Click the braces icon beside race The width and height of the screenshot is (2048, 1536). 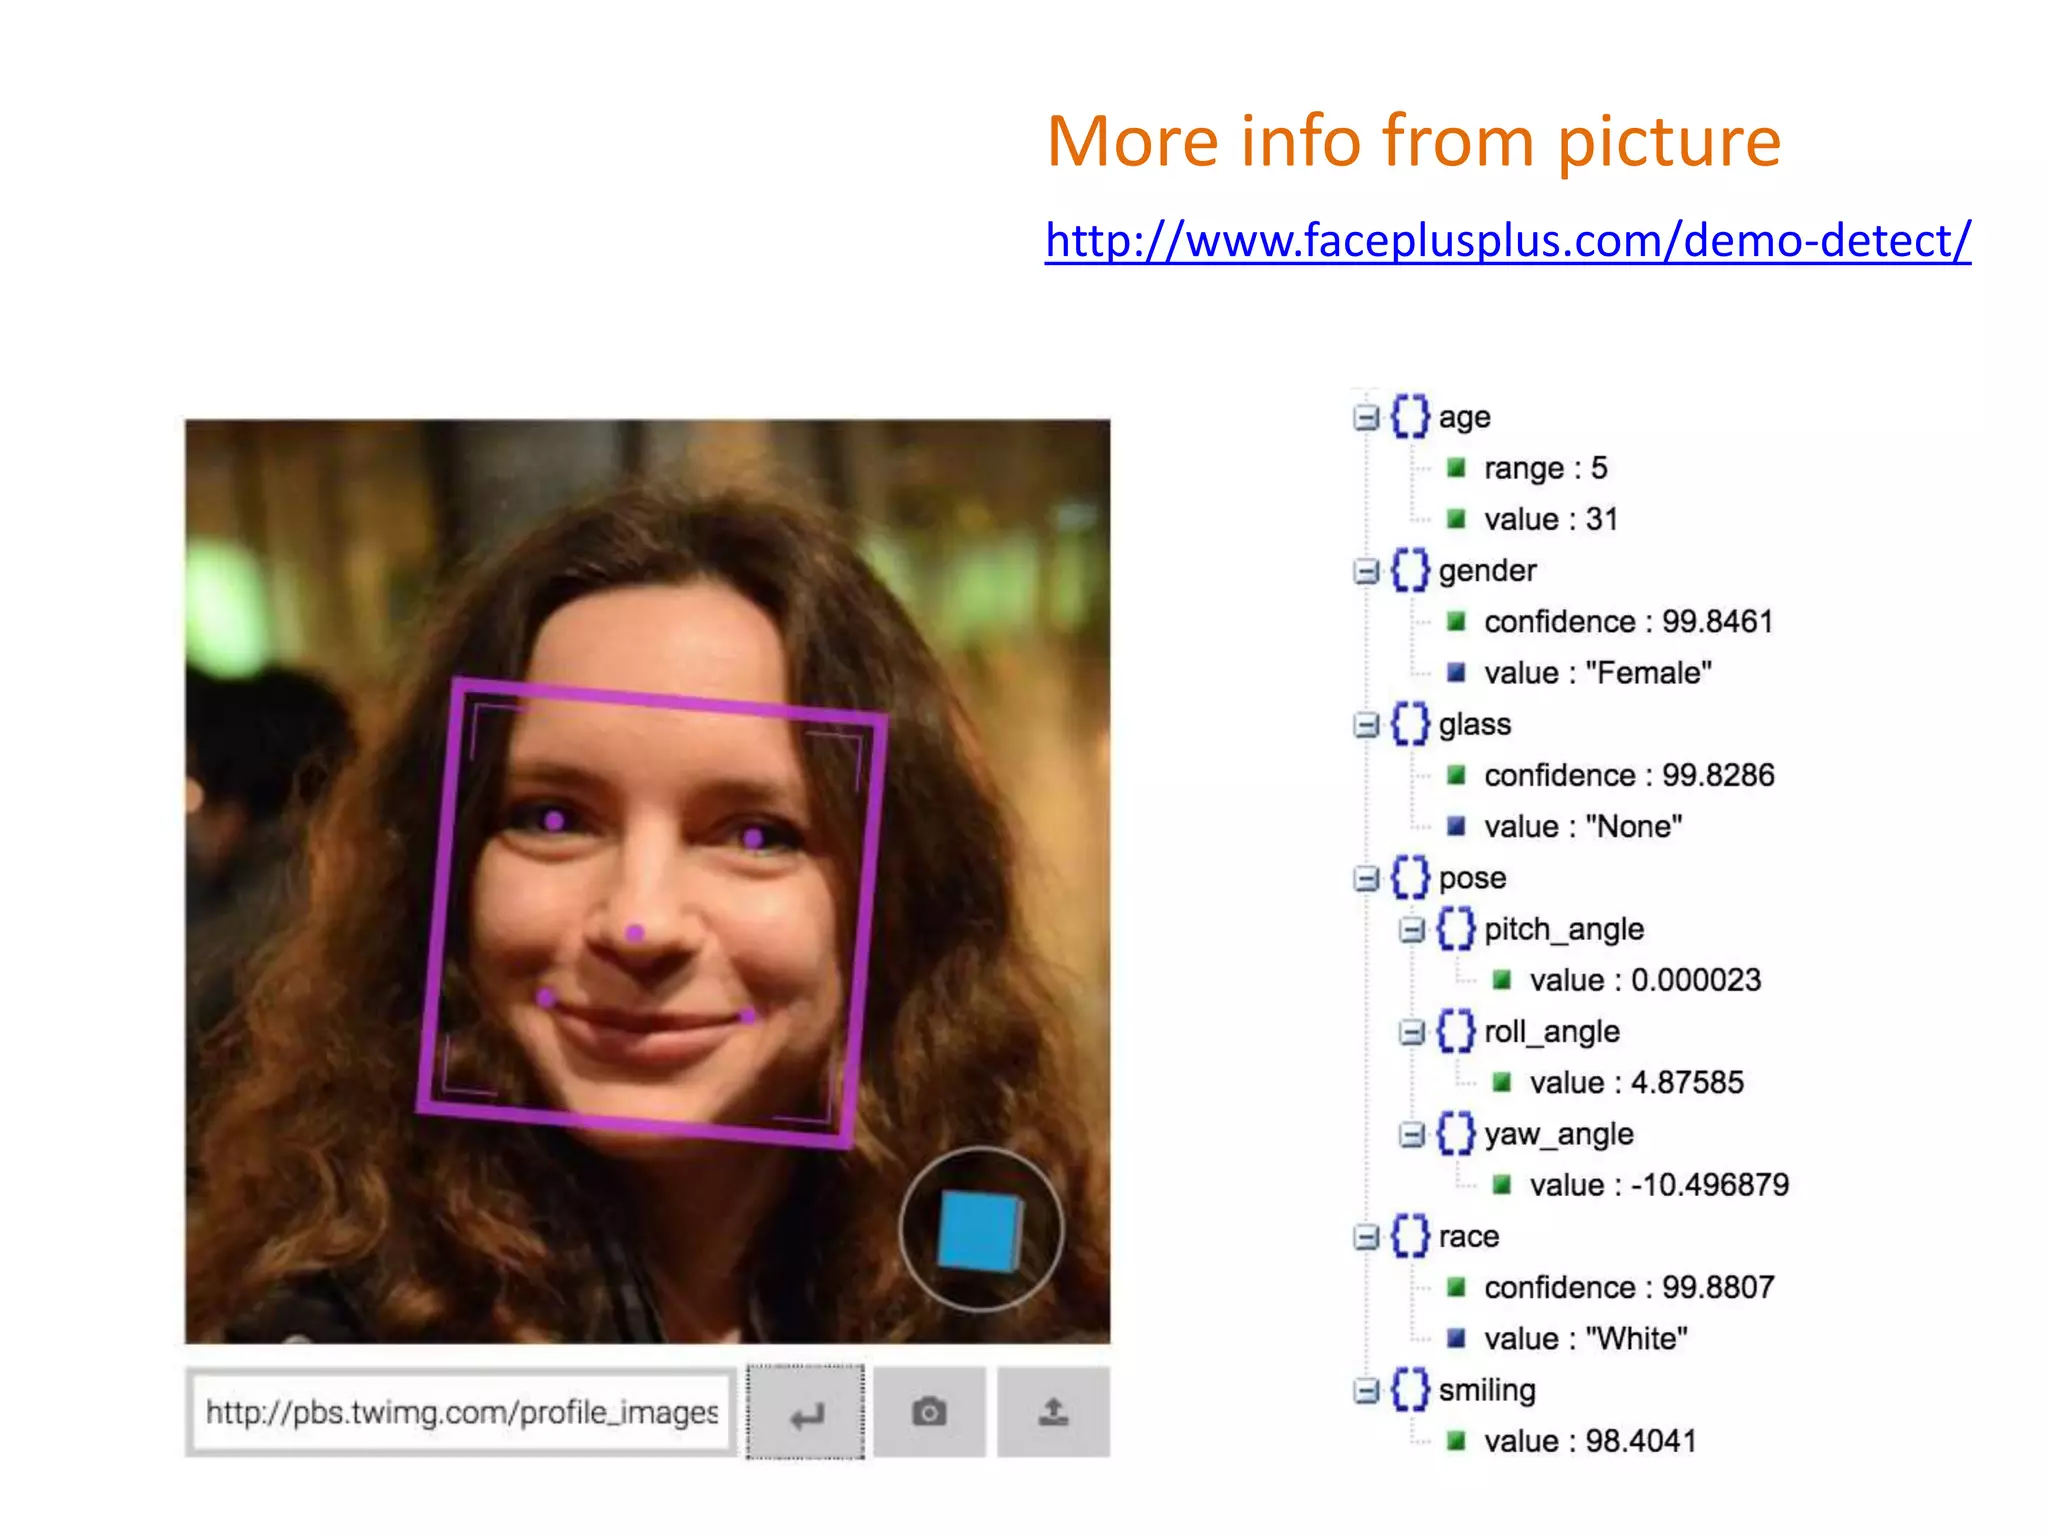pyautogui.click(x=1410, y=1236)
